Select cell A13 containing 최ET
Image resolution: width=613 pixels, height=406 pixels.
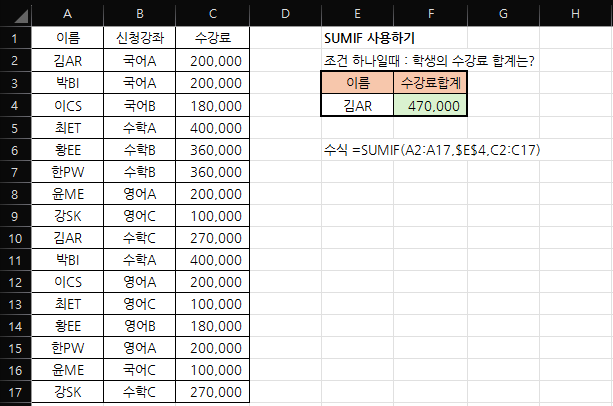click(x=68, y=304)
